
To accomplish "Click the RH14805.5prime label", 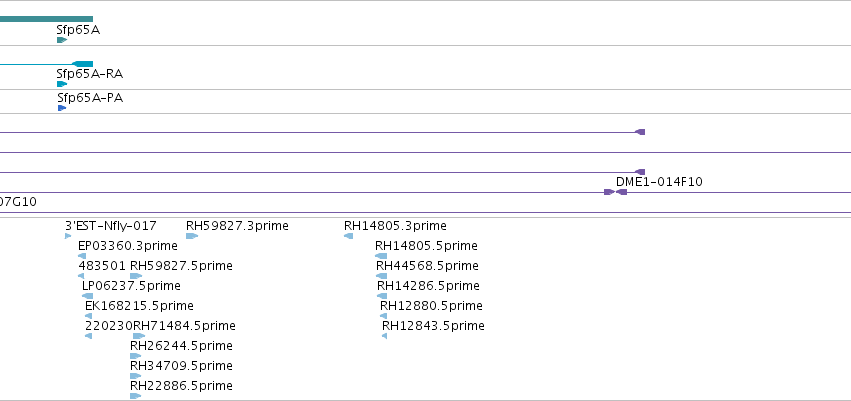I will pos(426,246).
